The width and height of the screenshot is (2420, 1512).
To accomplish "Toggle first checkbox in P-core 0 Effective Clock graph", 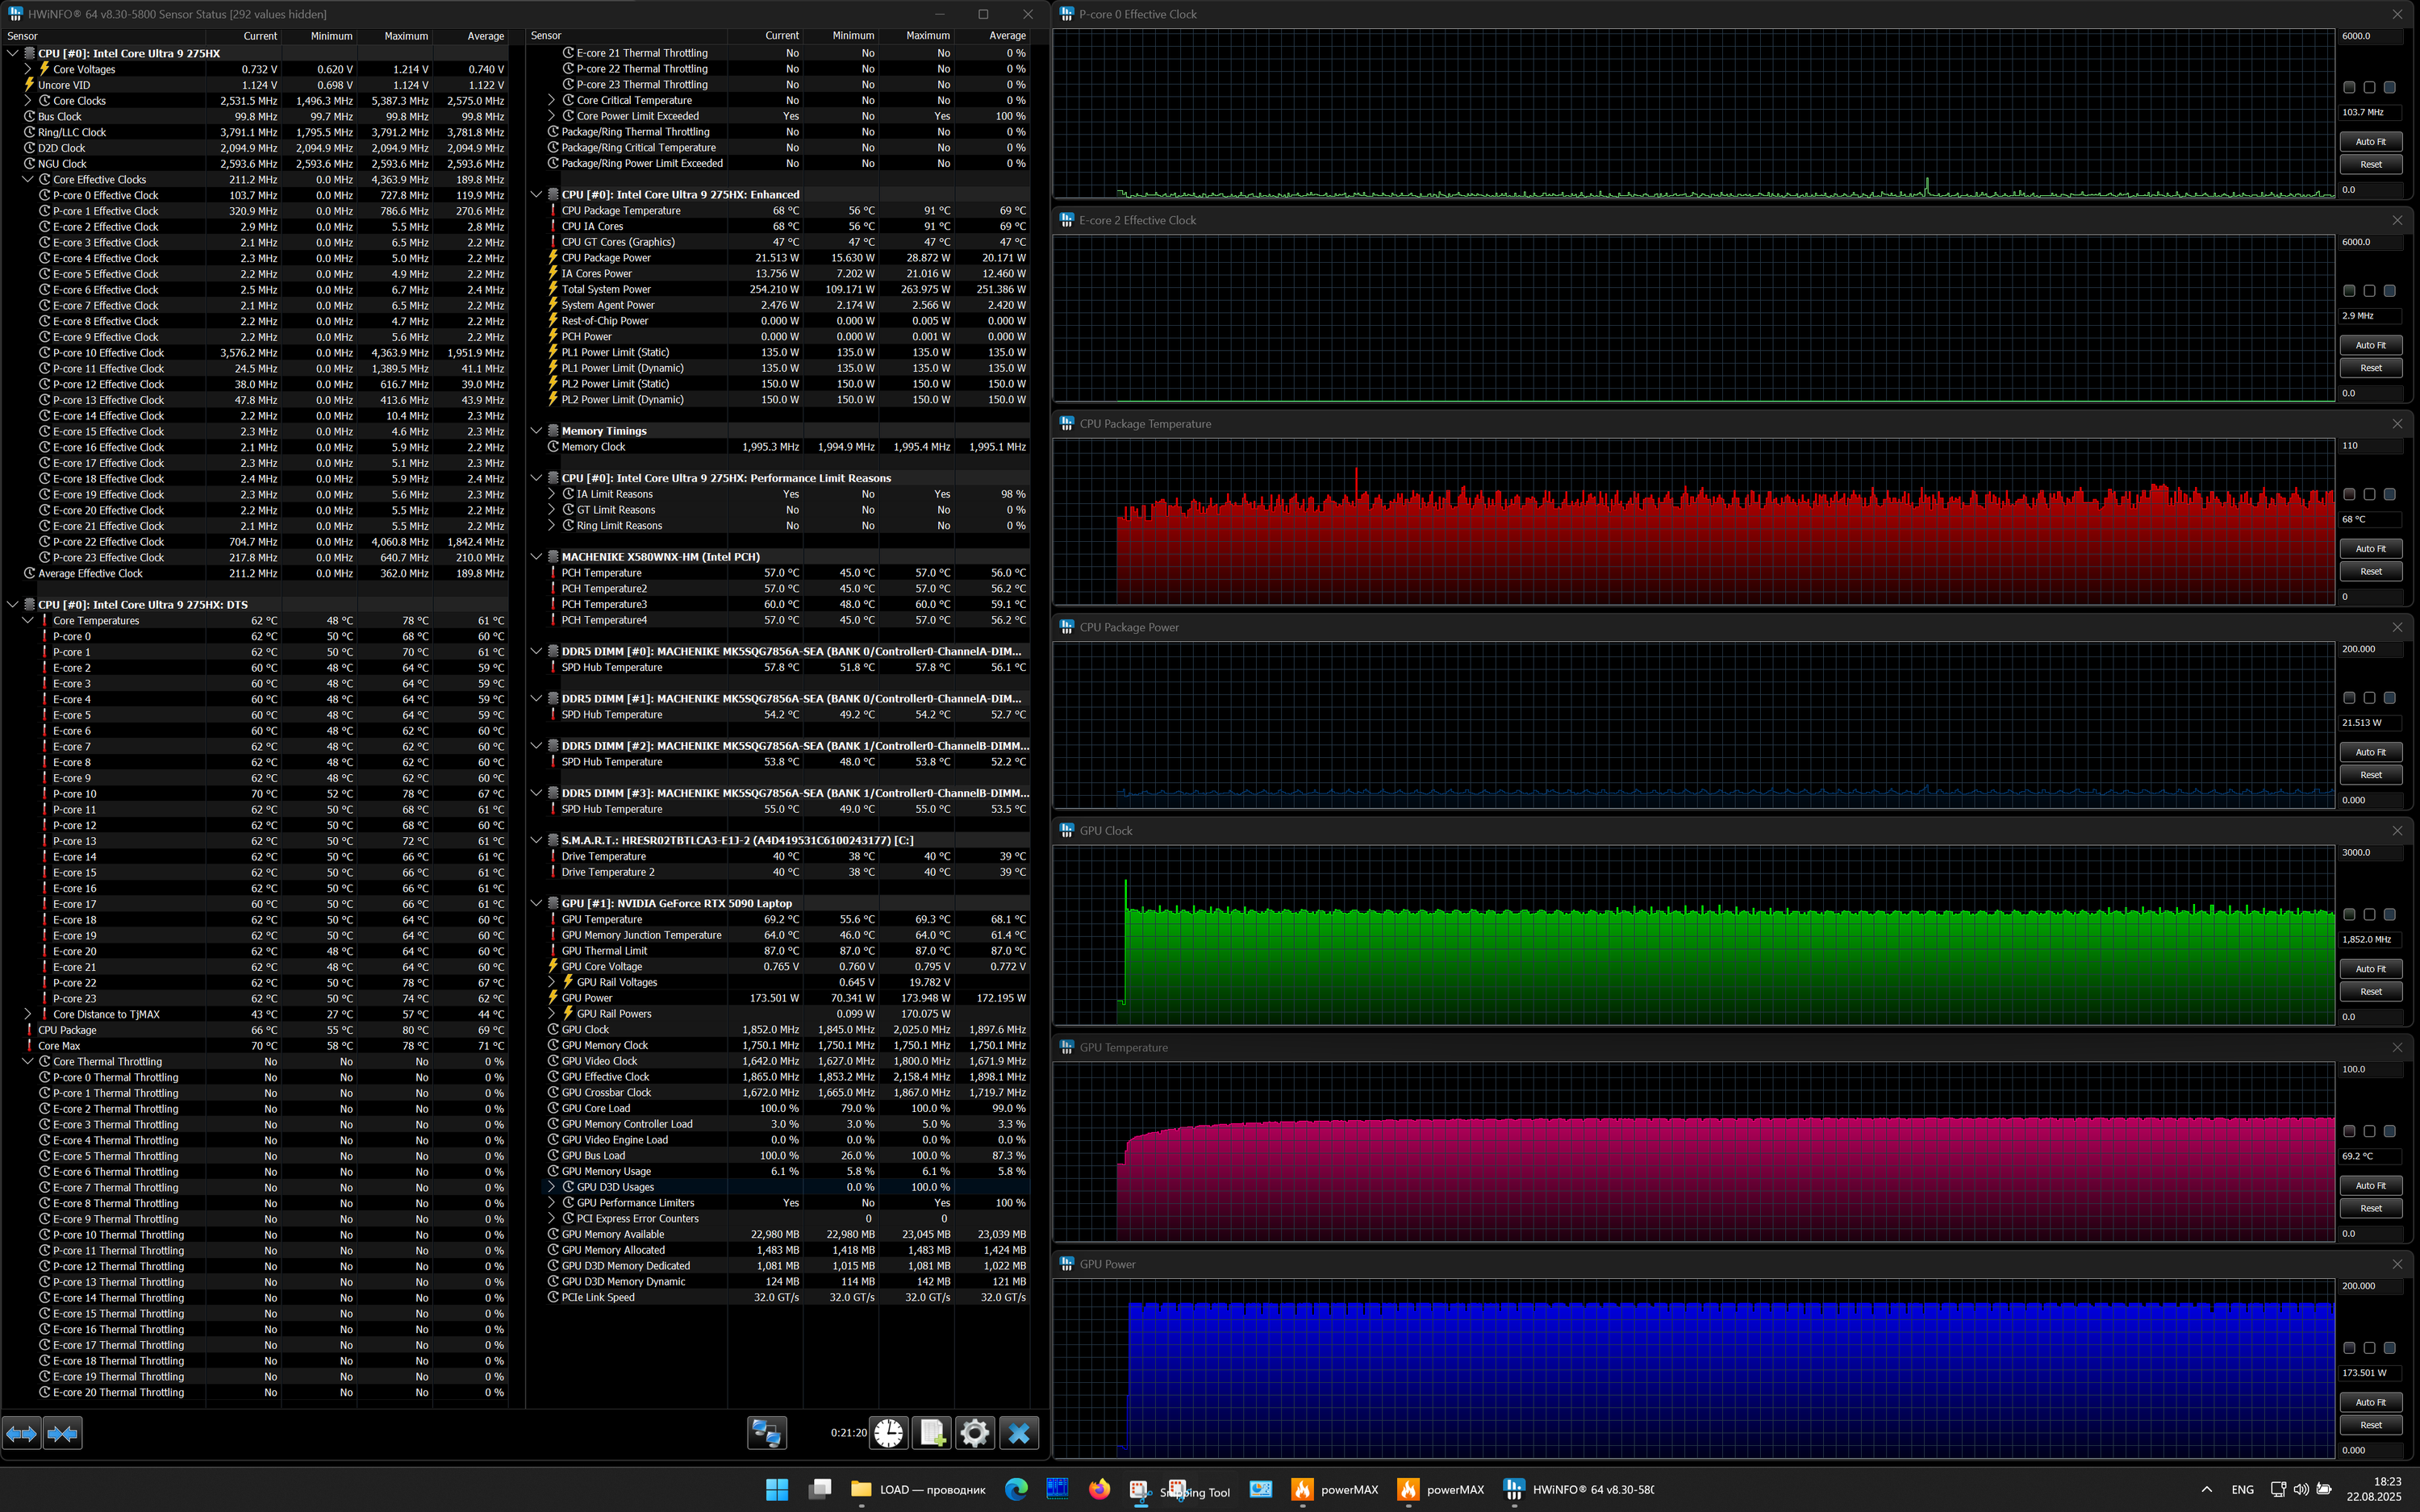I will (2349, 87).
